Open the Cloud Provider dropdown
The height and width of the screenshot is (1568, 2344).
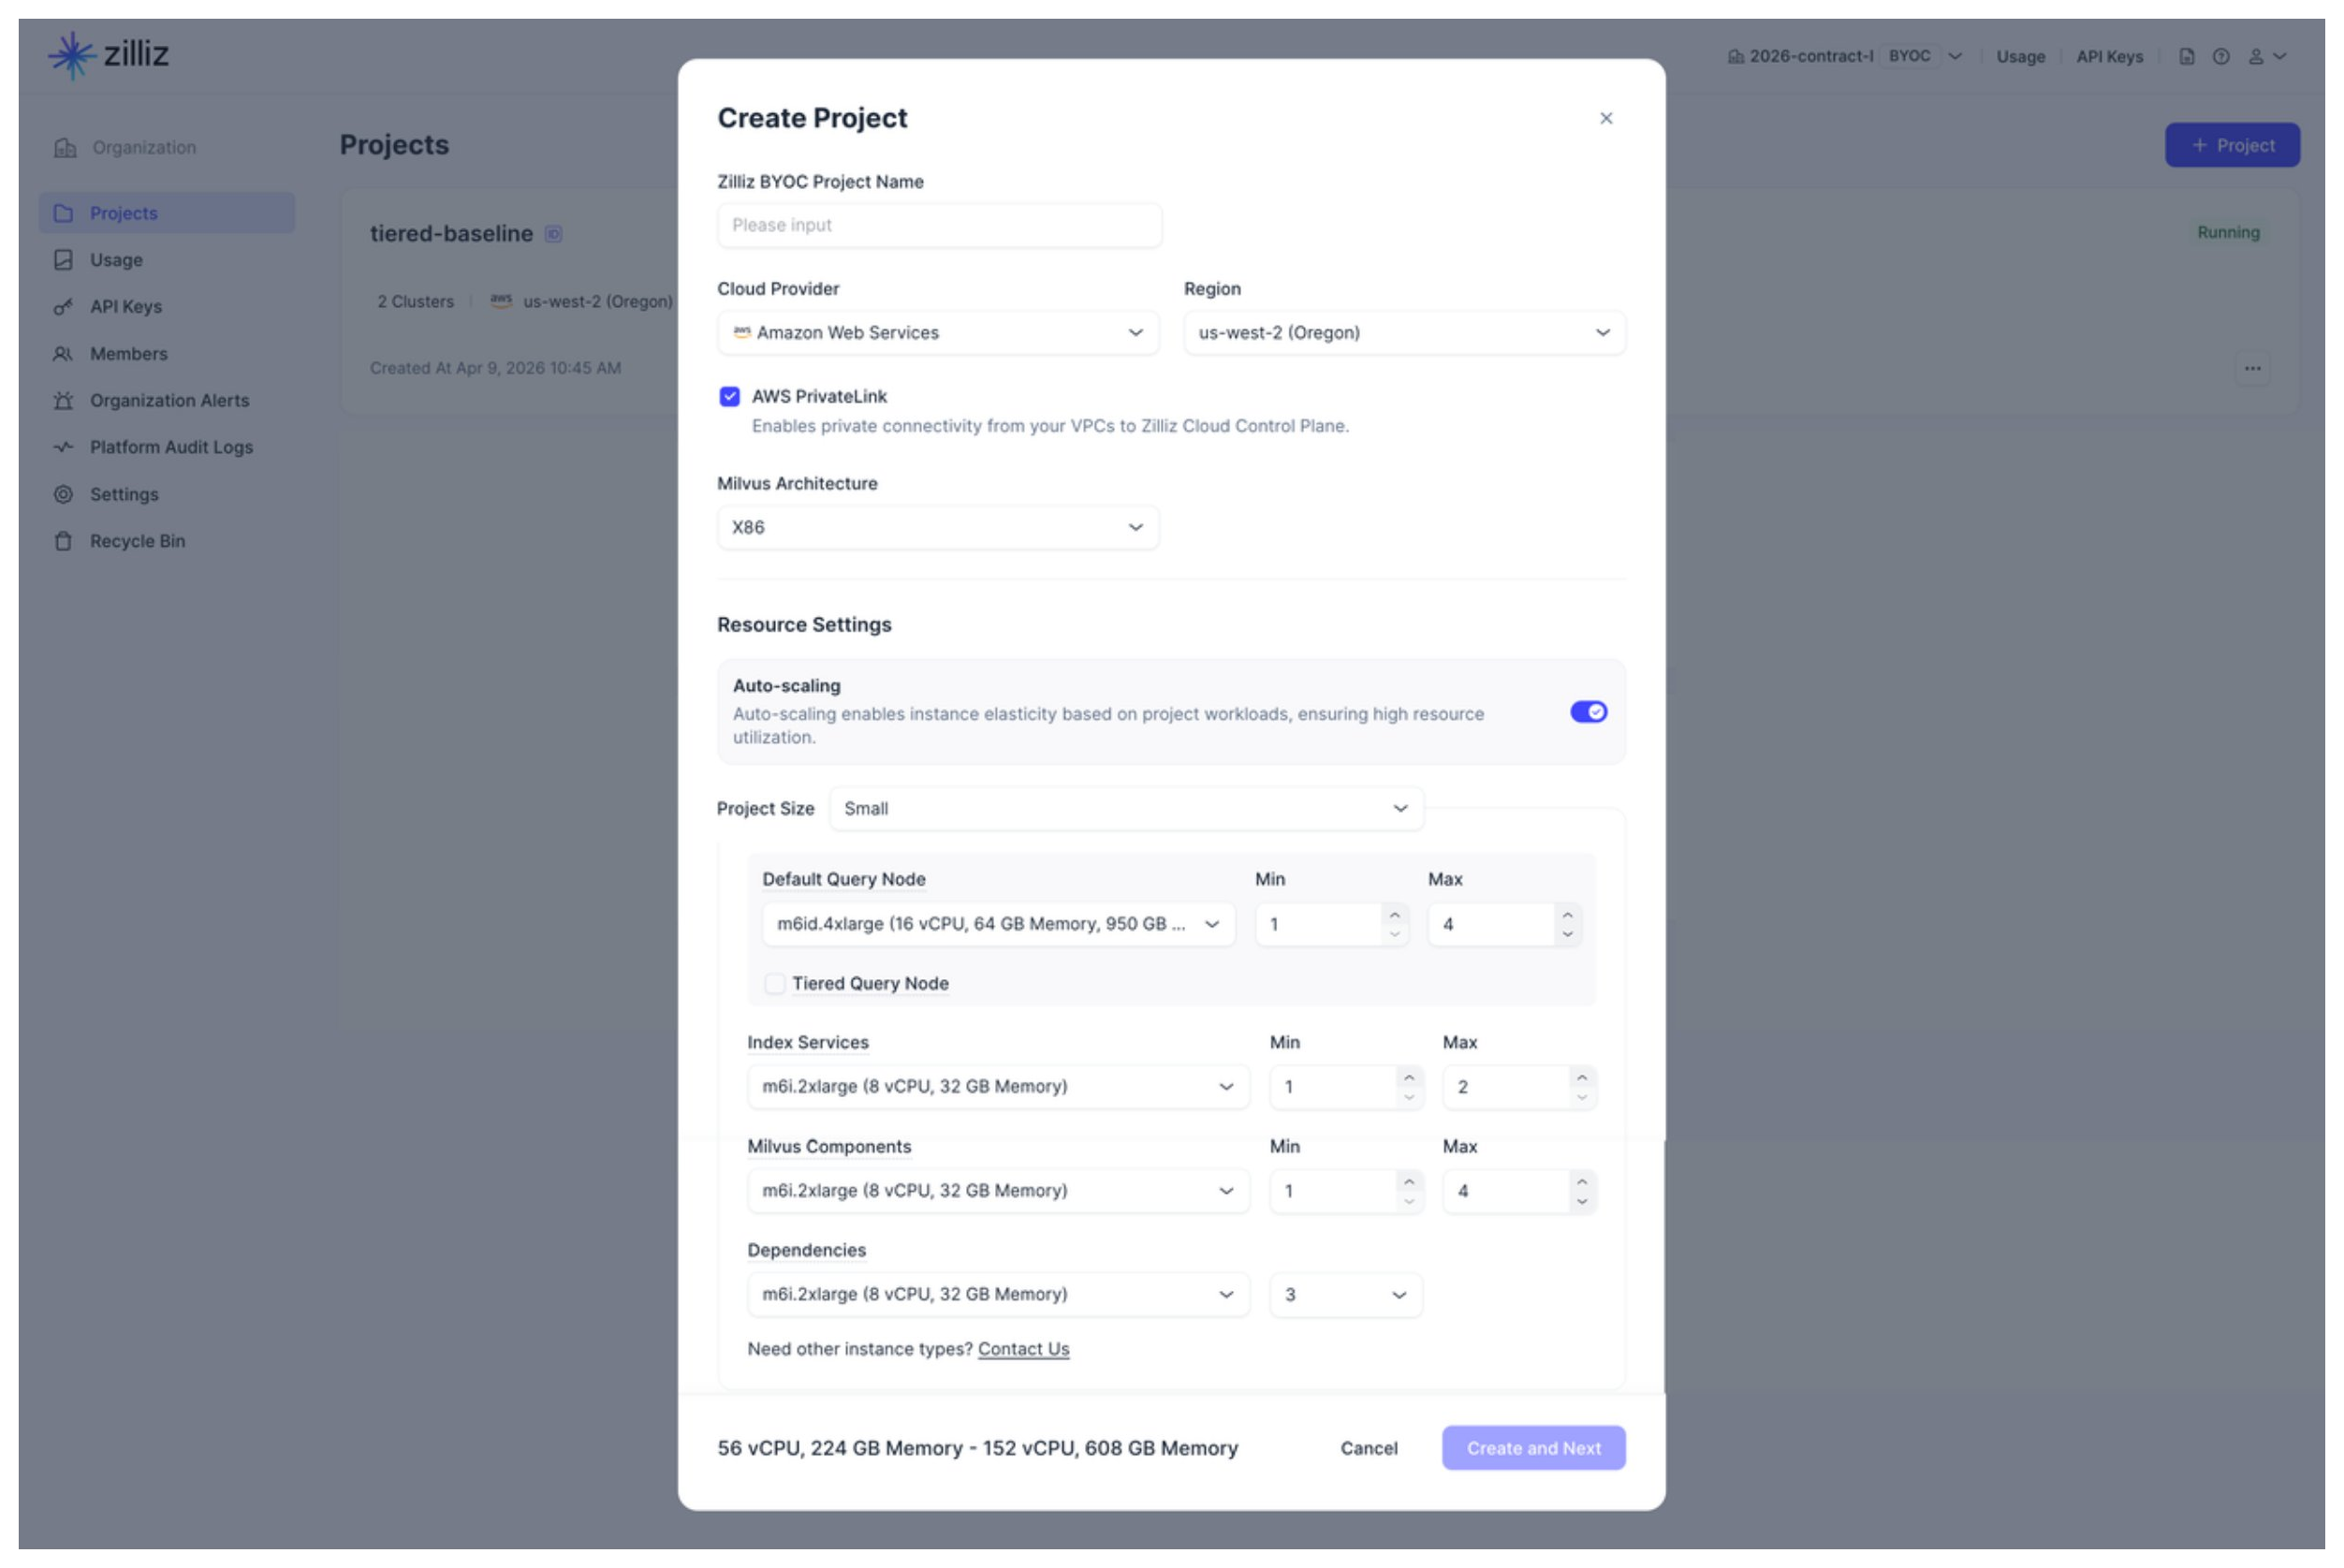coord(937,333)
